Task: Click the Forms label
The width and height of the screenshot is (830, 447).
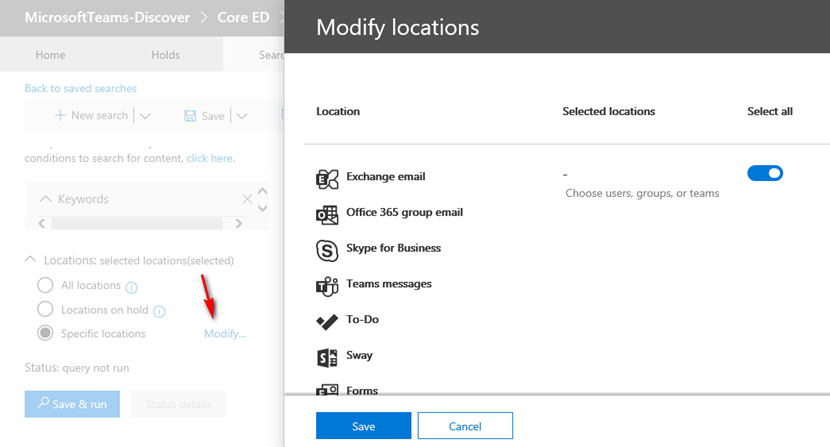Action: click(x=362, y=390)
